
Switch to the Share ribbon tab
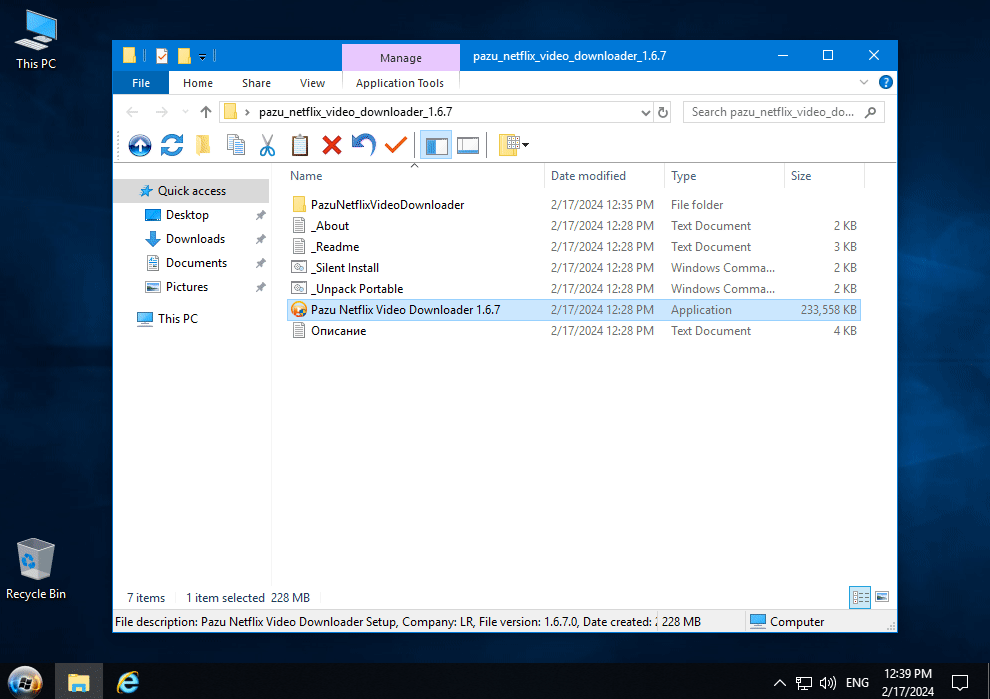click(x=256, y=83)
